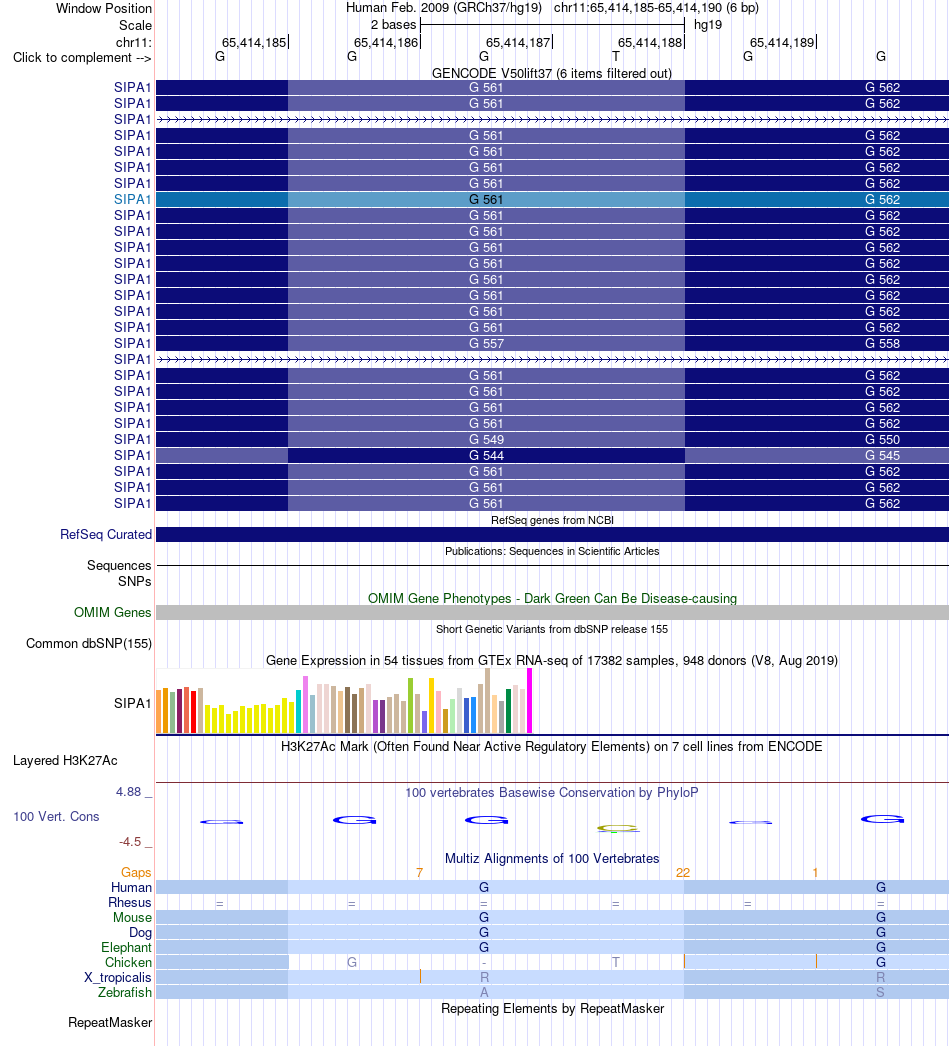Click the Elephant species label
Screen dimensions: 950x1046
(126, 947)
